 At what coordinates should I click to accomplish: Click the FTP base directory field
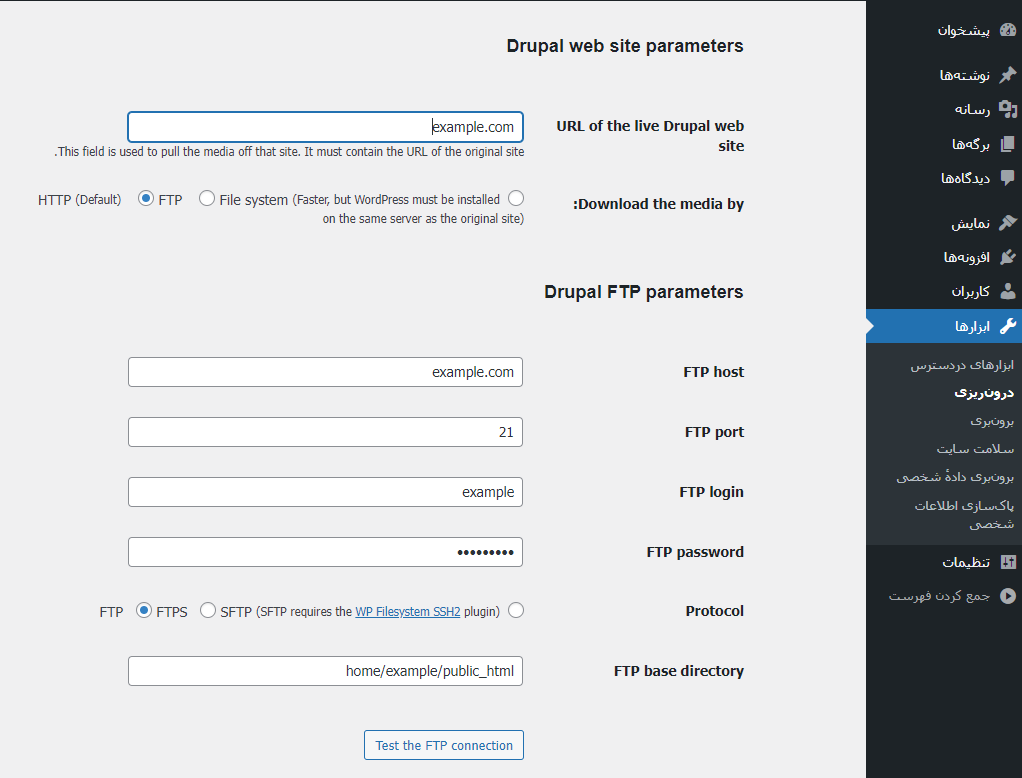tap(325, 671)
